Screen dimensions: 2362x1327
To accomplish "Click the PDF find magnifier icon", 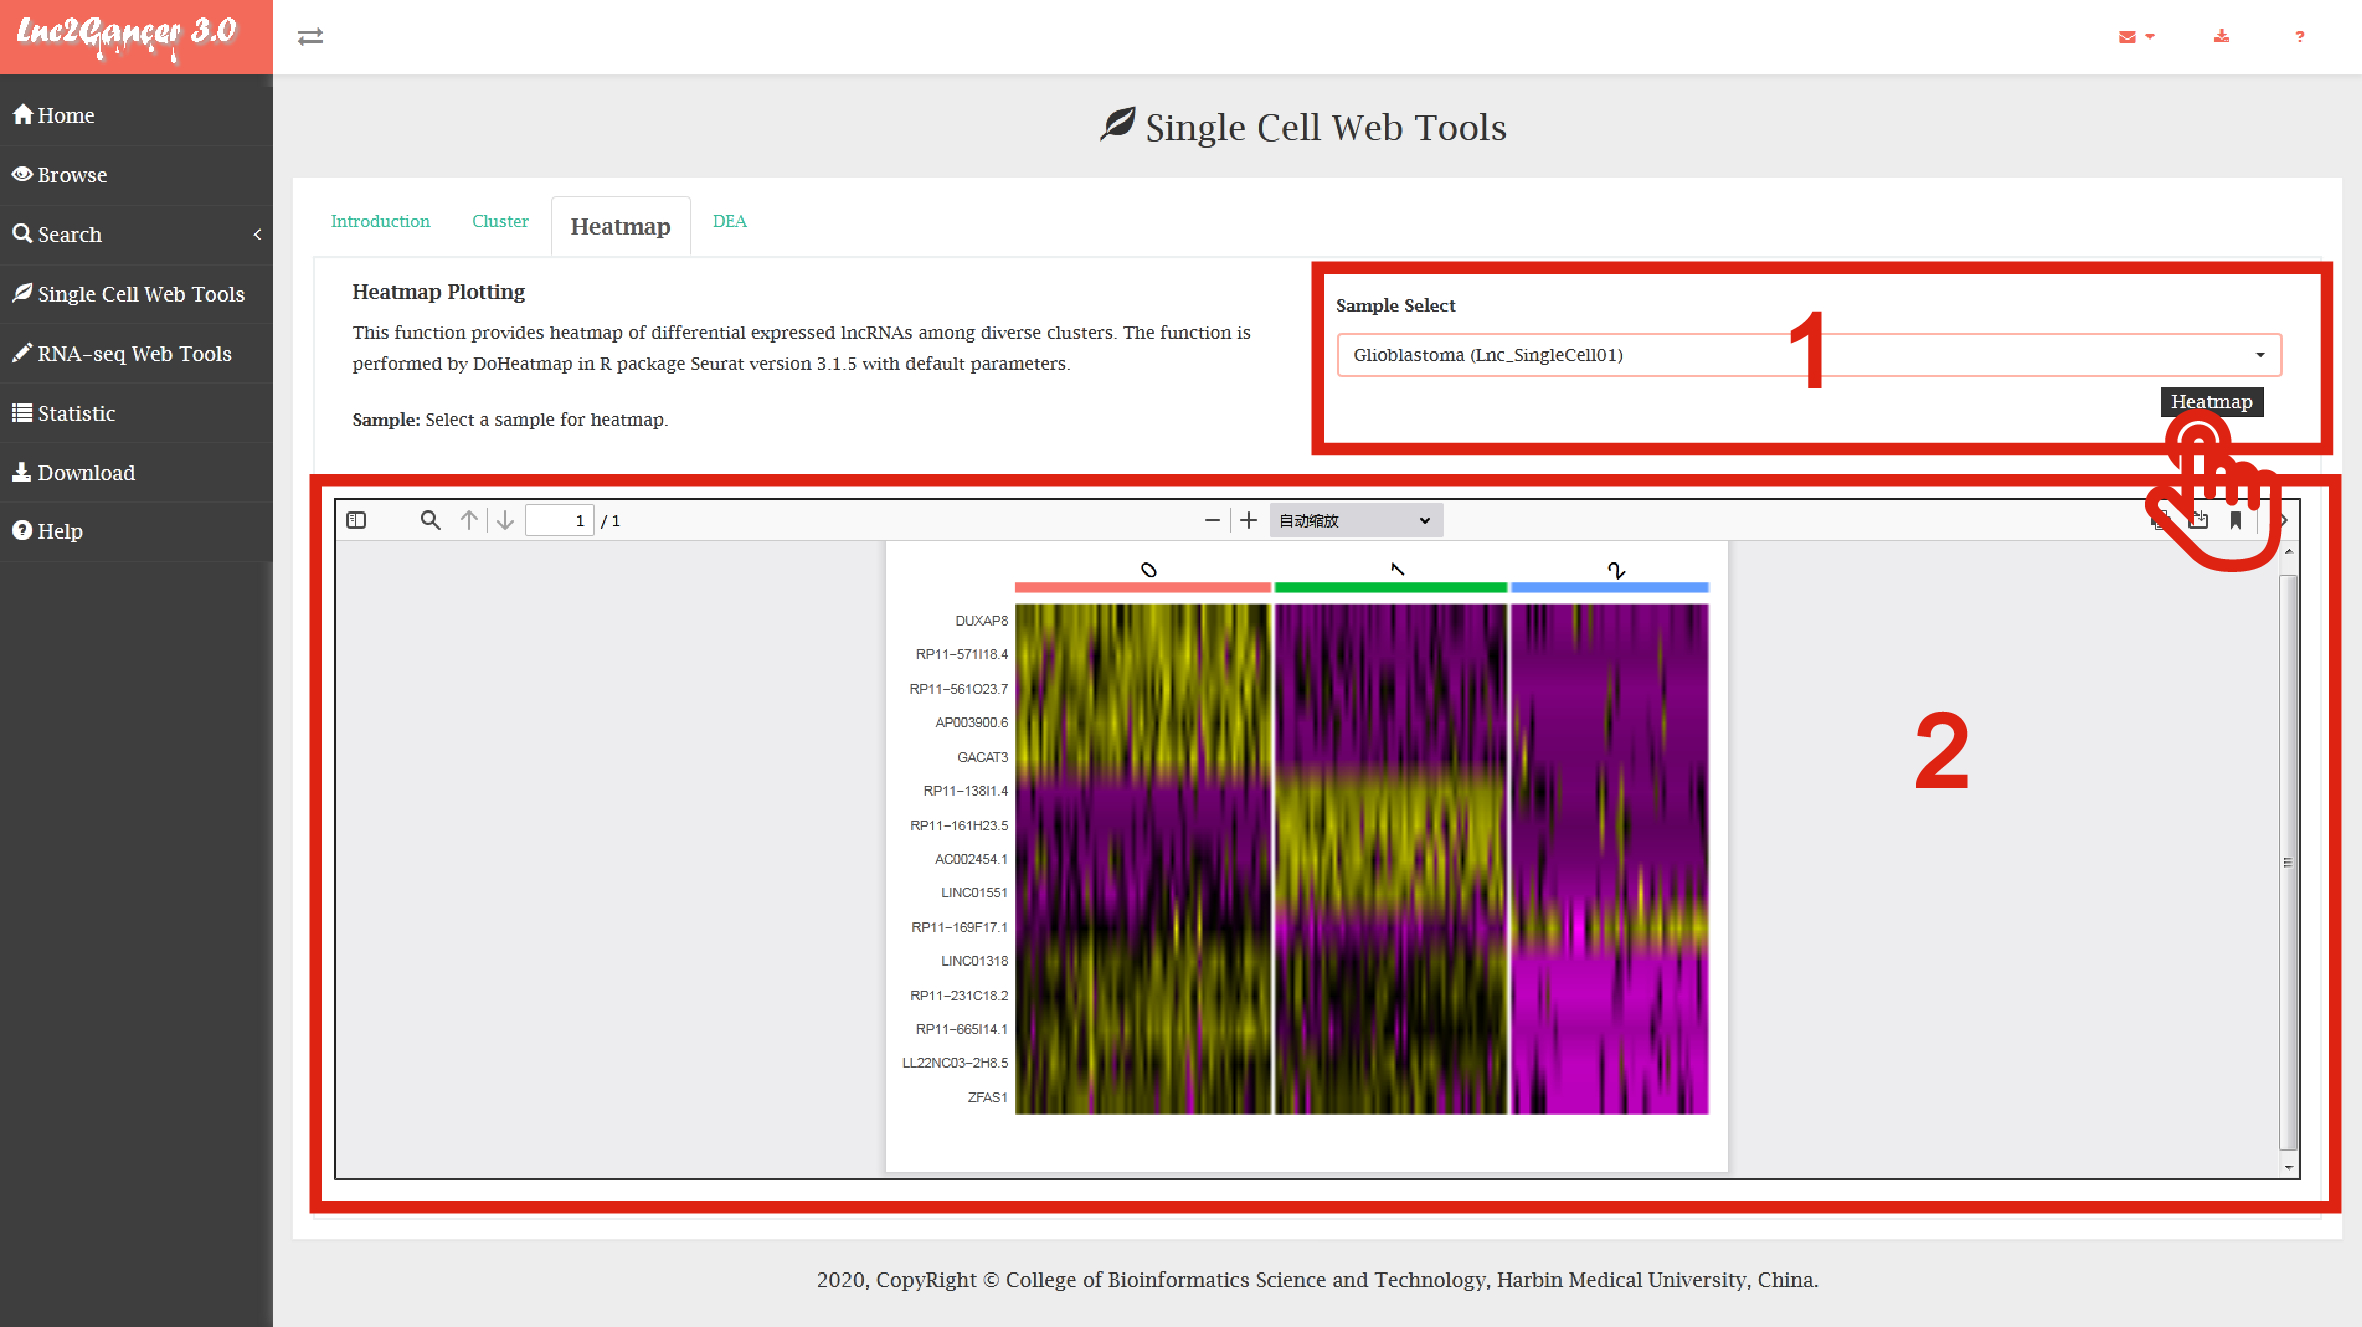I will (430, 520).
